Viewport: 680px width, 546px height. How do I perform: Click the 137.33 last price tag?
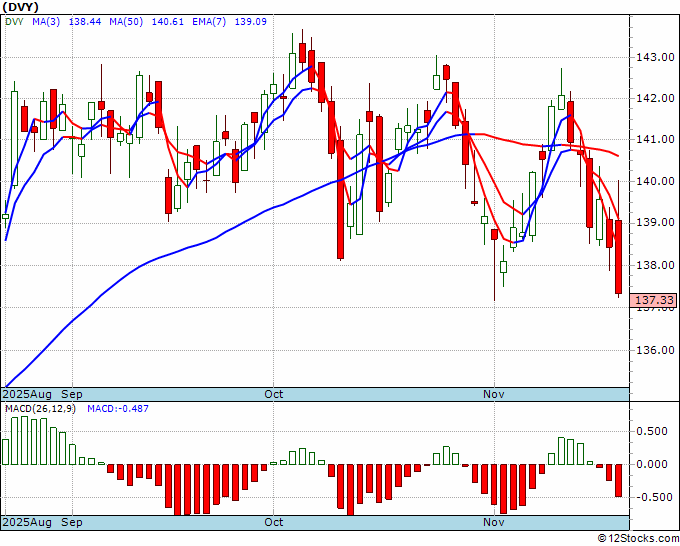coord(653,300)
